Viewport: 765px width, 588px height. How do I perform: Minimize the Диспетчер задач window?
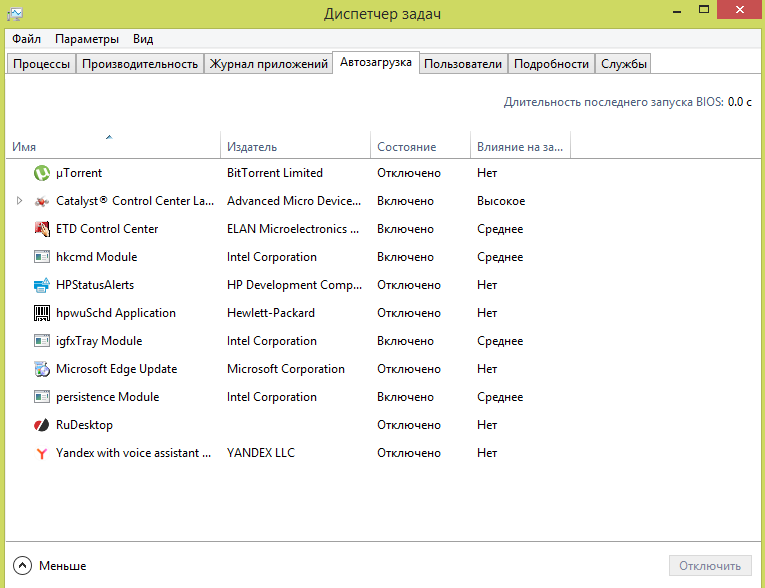pos(677,11)
